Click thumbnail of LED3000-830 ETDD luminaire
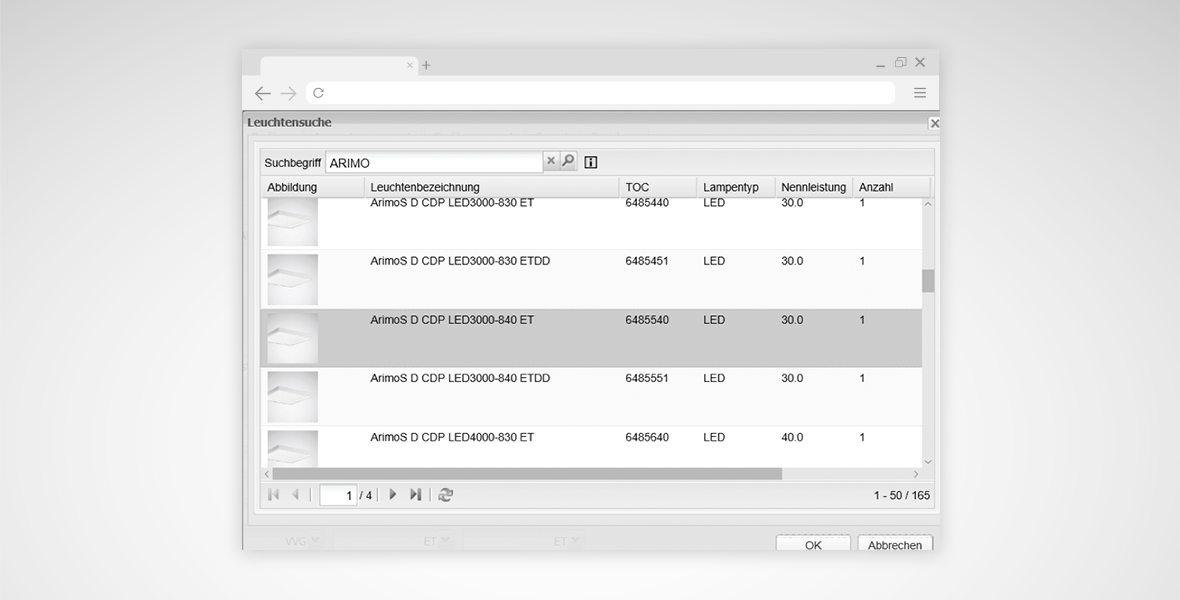The width and height of the screenshot is (1180, 600). coord(293,279)
